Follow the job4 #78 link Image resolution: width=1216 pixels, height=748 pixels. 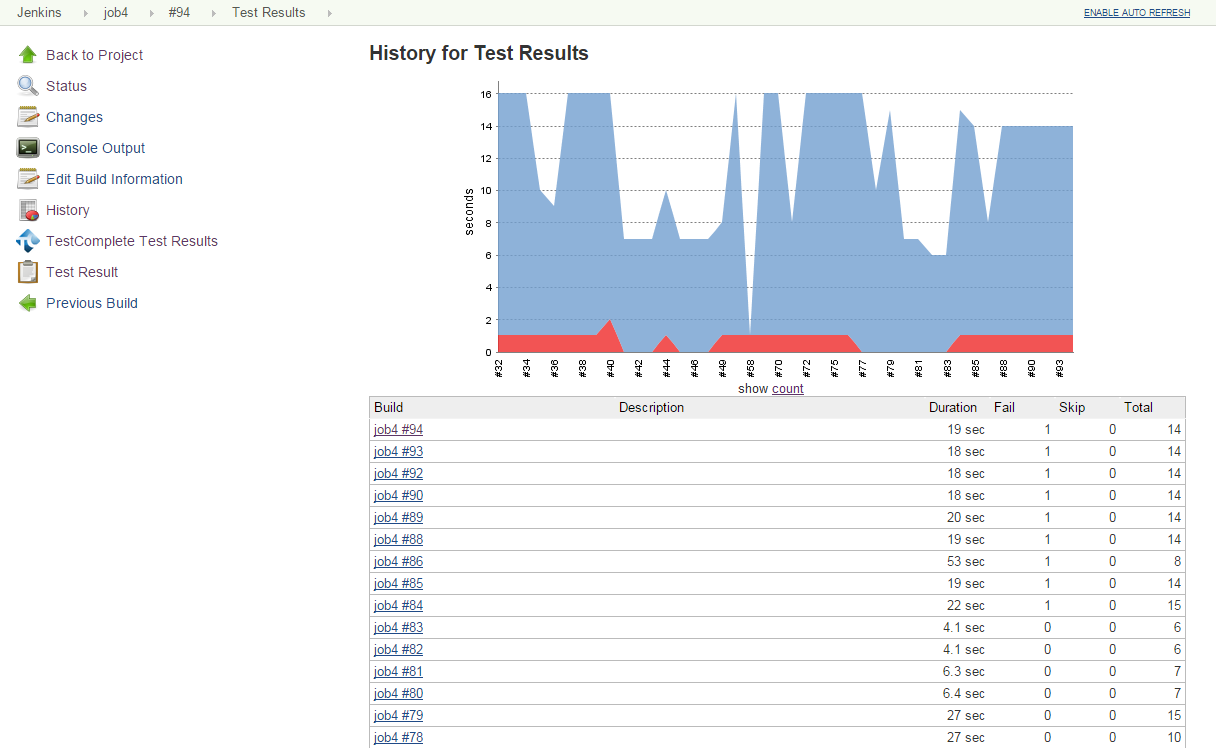(x=398, y=737)
